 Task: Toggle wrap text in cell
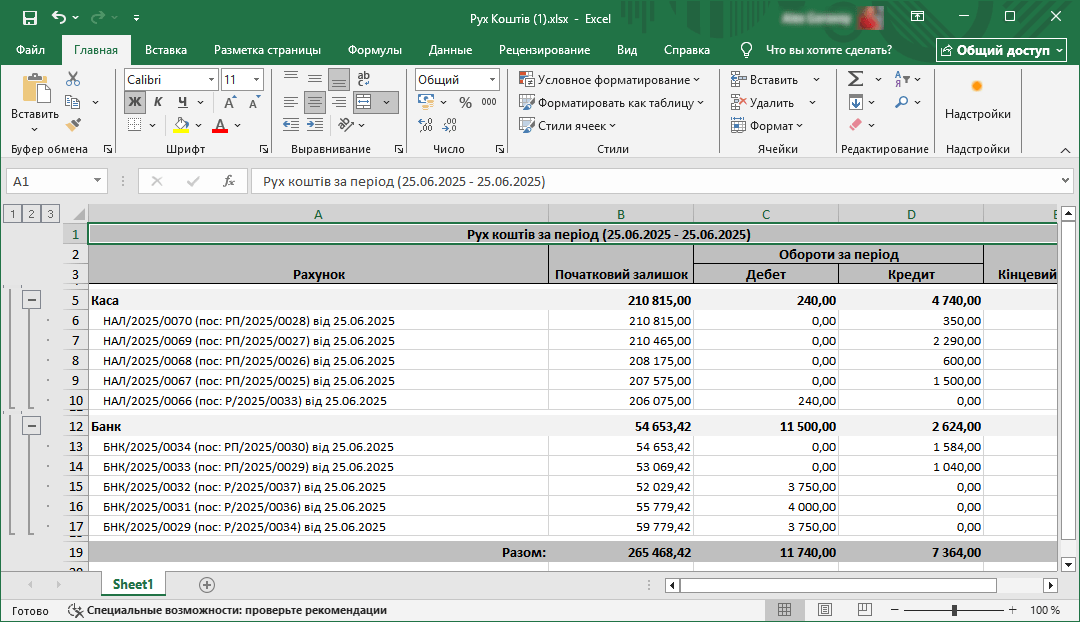click(364, 79)
